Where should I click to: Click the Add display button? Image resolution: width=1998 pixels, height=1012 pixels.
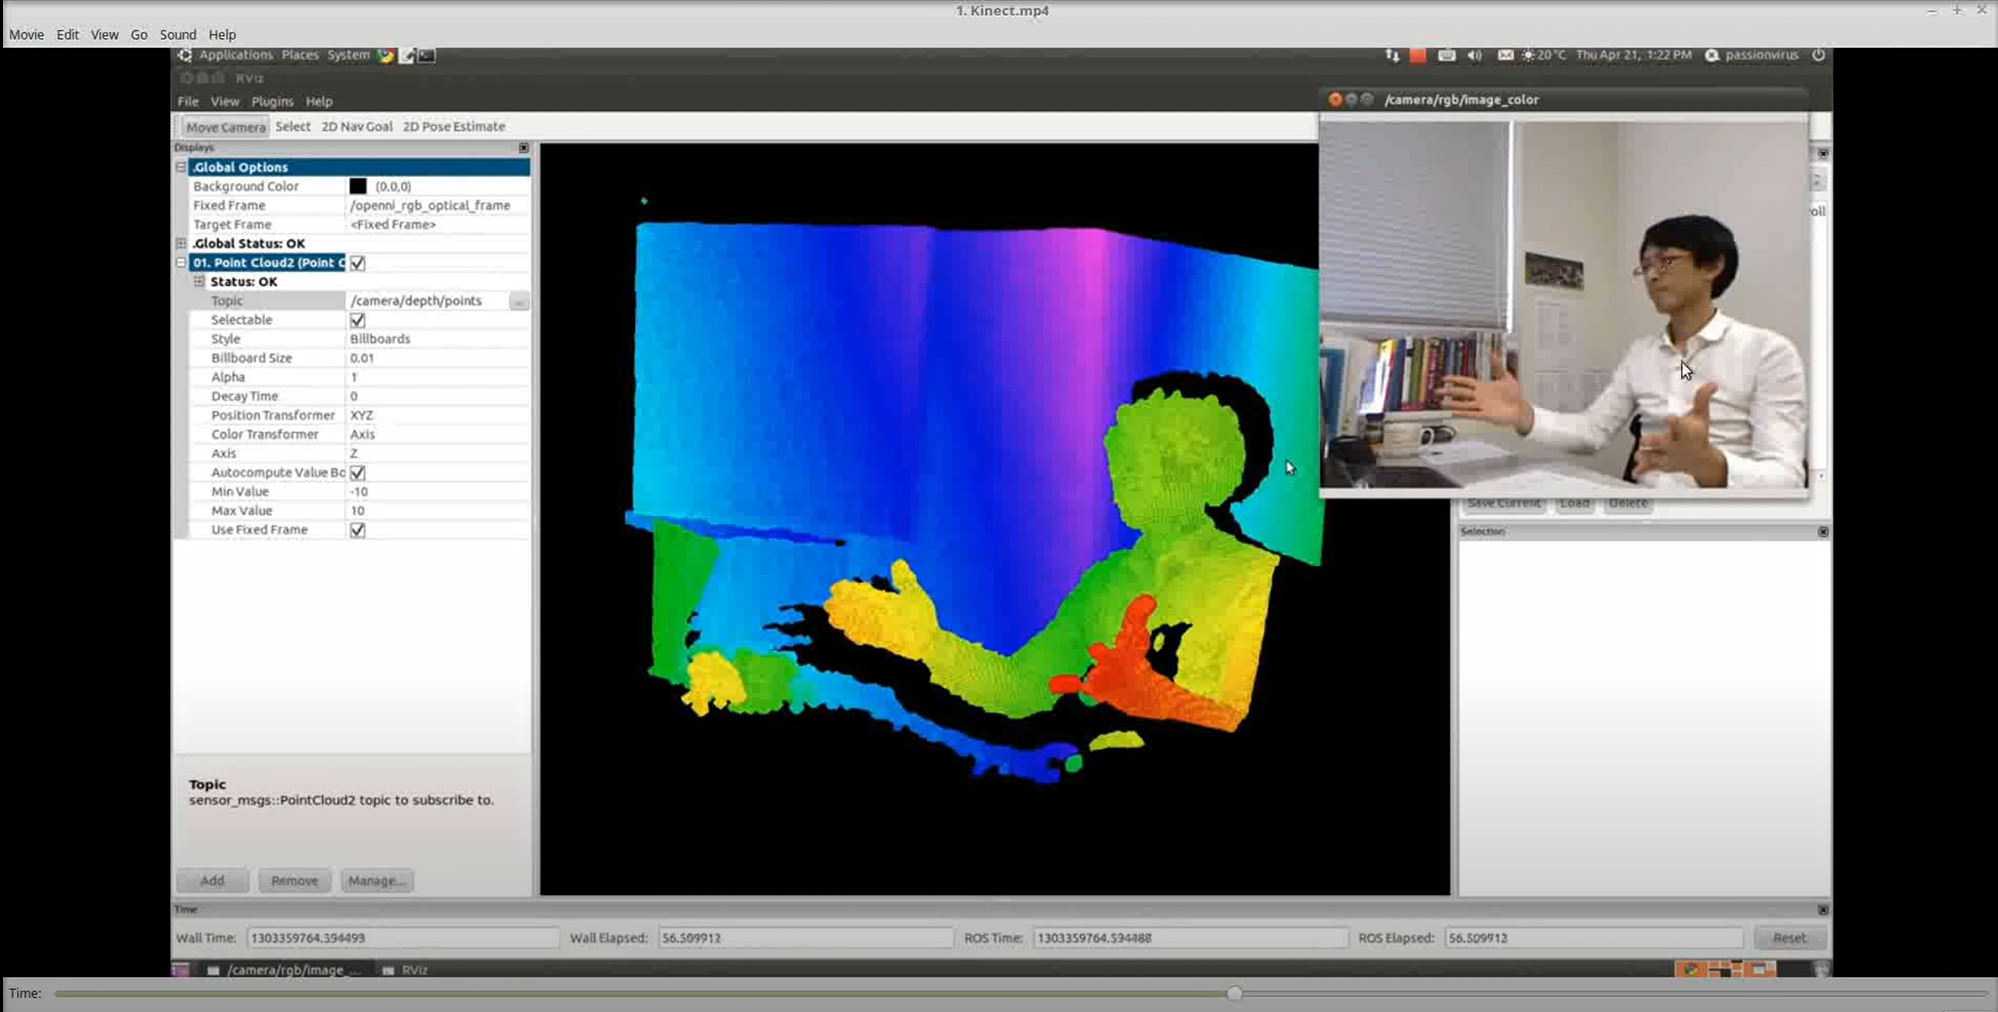click(212, 881)
